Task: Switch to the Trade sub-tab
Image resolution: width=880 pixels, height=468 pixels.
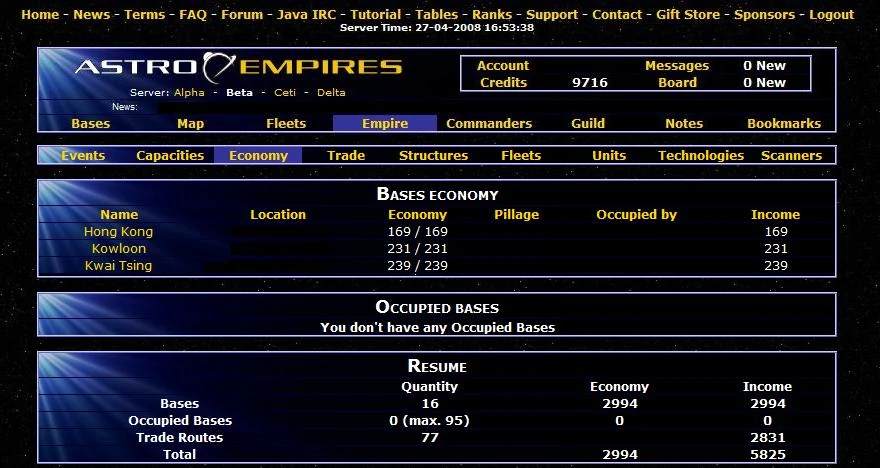Action: pyautogui.click(x=346, y=155)
